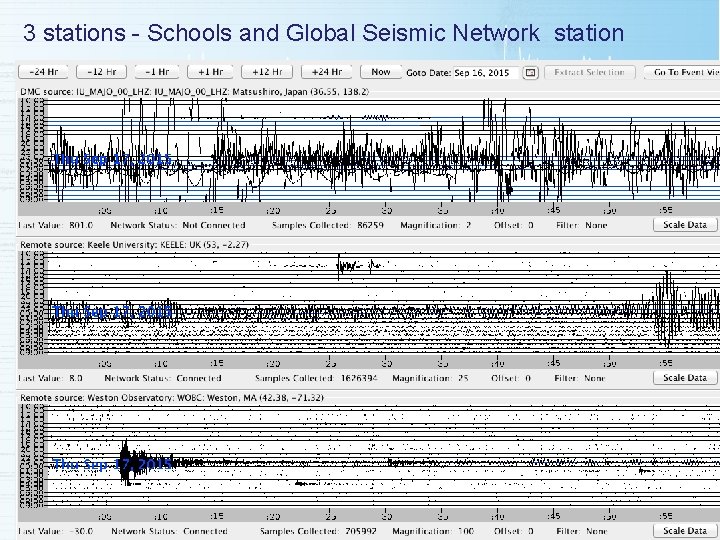
Task: Go back using the -12 Hr button
Action: pyautogui.click(x=101, y=72)
